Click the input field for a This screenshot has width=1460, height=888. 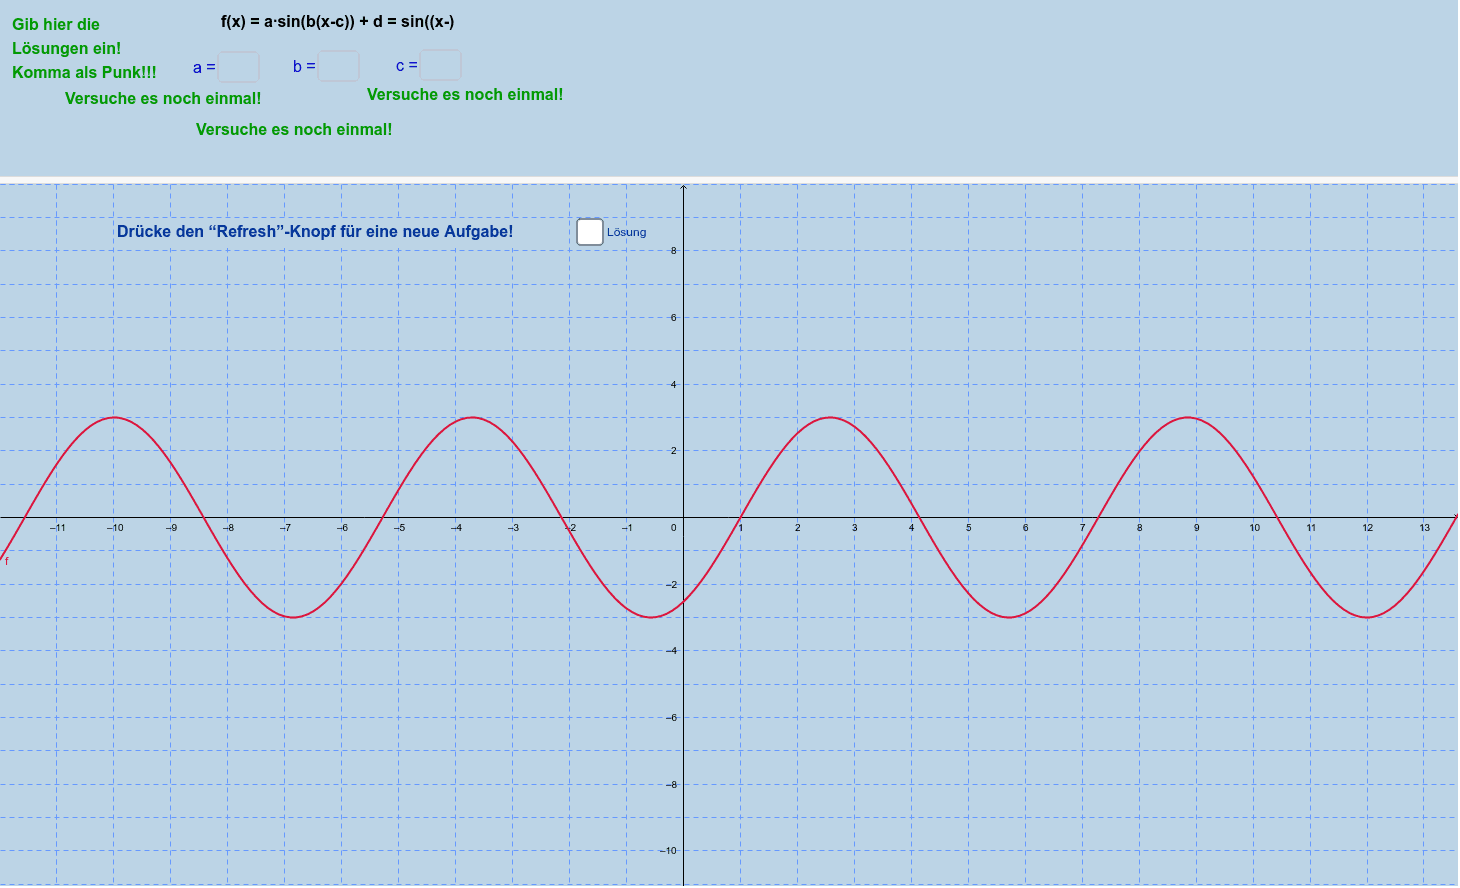(x=239, y=67)
